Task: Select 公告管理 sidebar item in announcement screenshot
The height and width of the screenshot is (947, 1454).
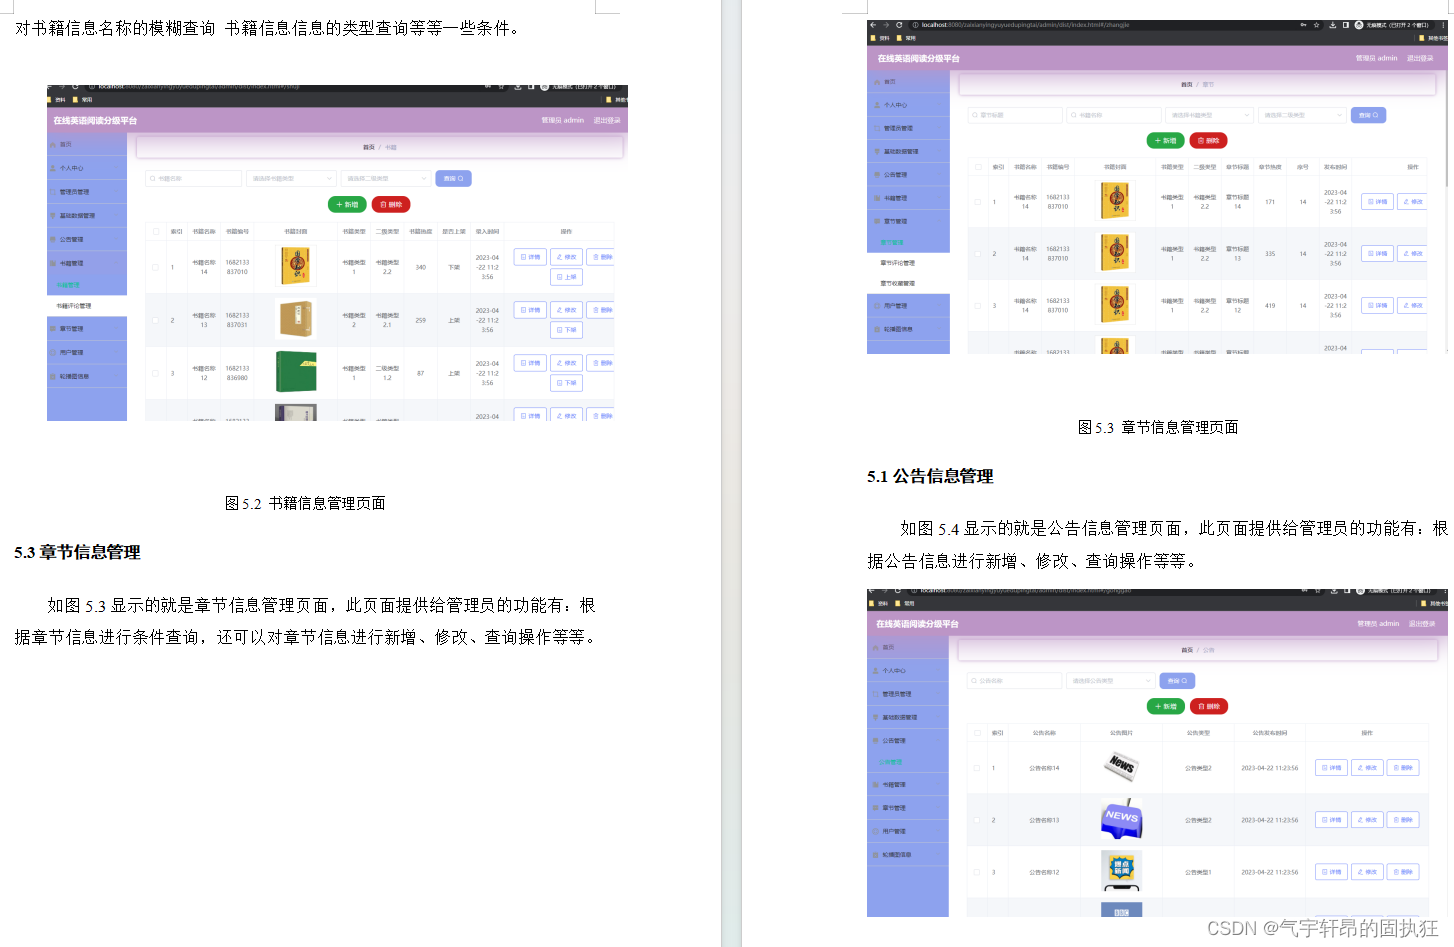Action: click(907, 741)
